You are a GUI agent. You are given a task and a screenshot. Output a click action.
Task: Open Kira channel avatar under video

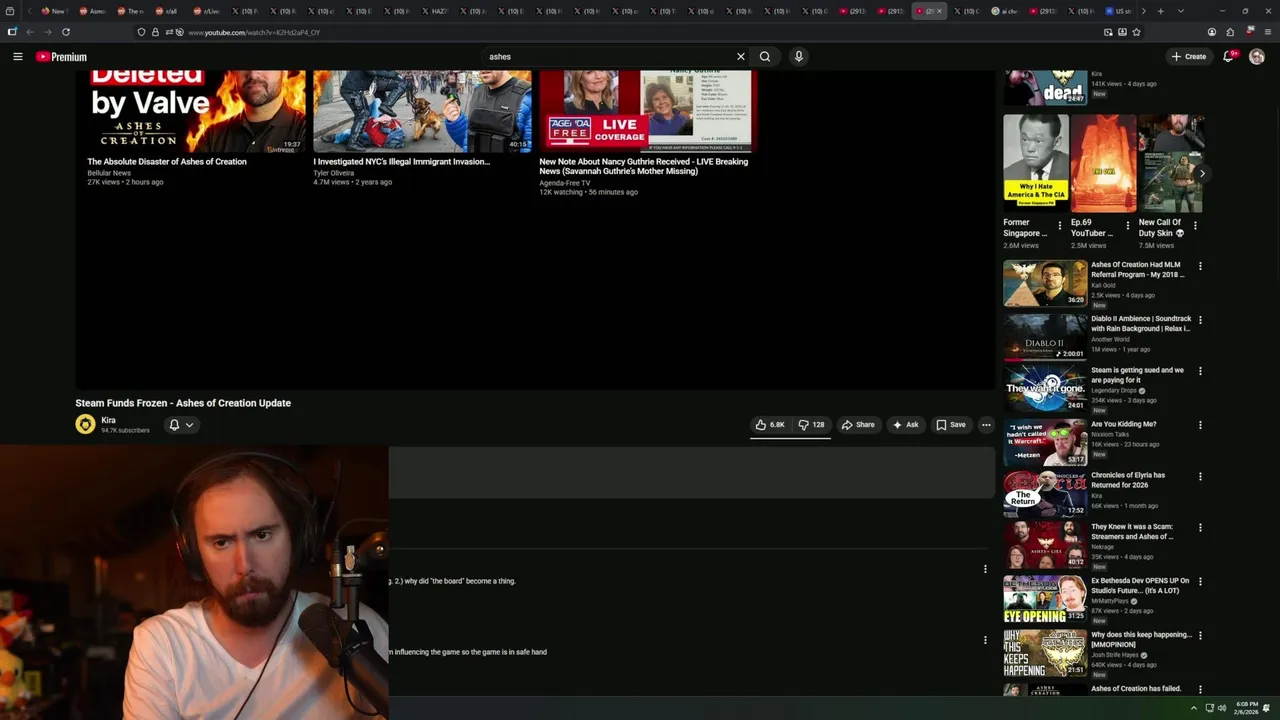[85, 425]
